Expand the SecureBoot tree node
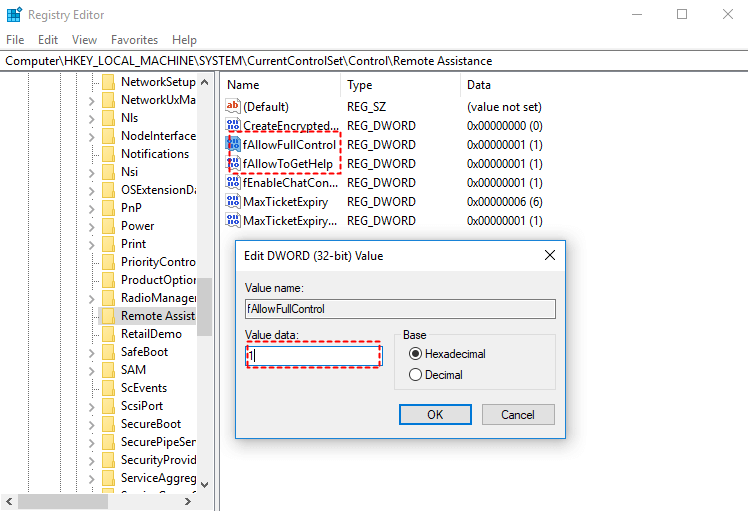The width and height of the screenshot is (748, 511). [x=92, y=425]
